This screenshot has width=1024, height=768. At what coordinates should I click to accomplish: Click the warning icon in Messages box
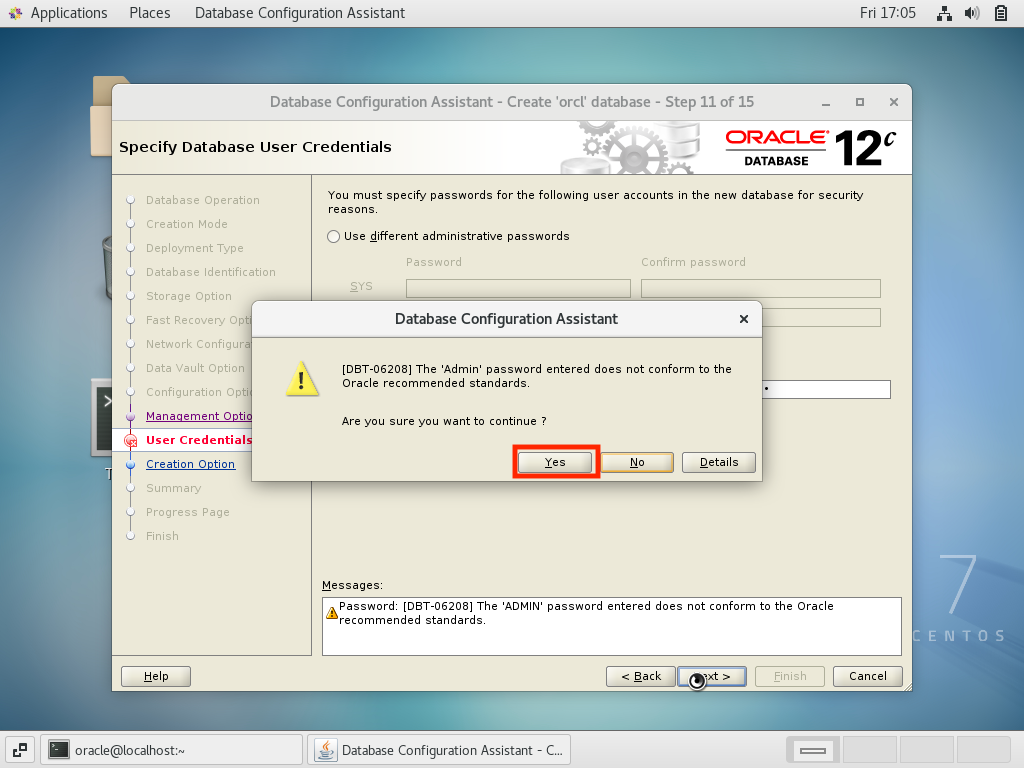click(x=332, y=613)
